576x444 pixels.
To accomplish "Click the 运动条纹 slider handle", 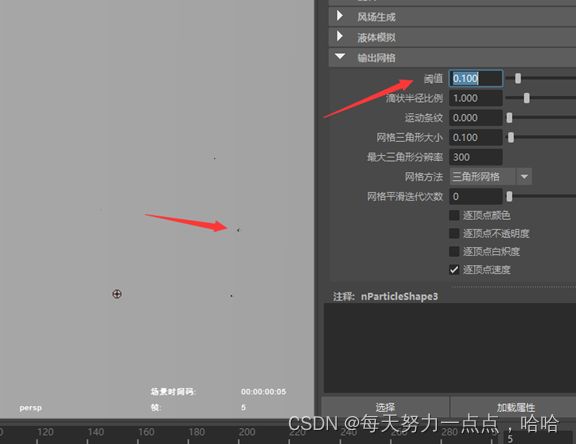I will coord(509,118).
